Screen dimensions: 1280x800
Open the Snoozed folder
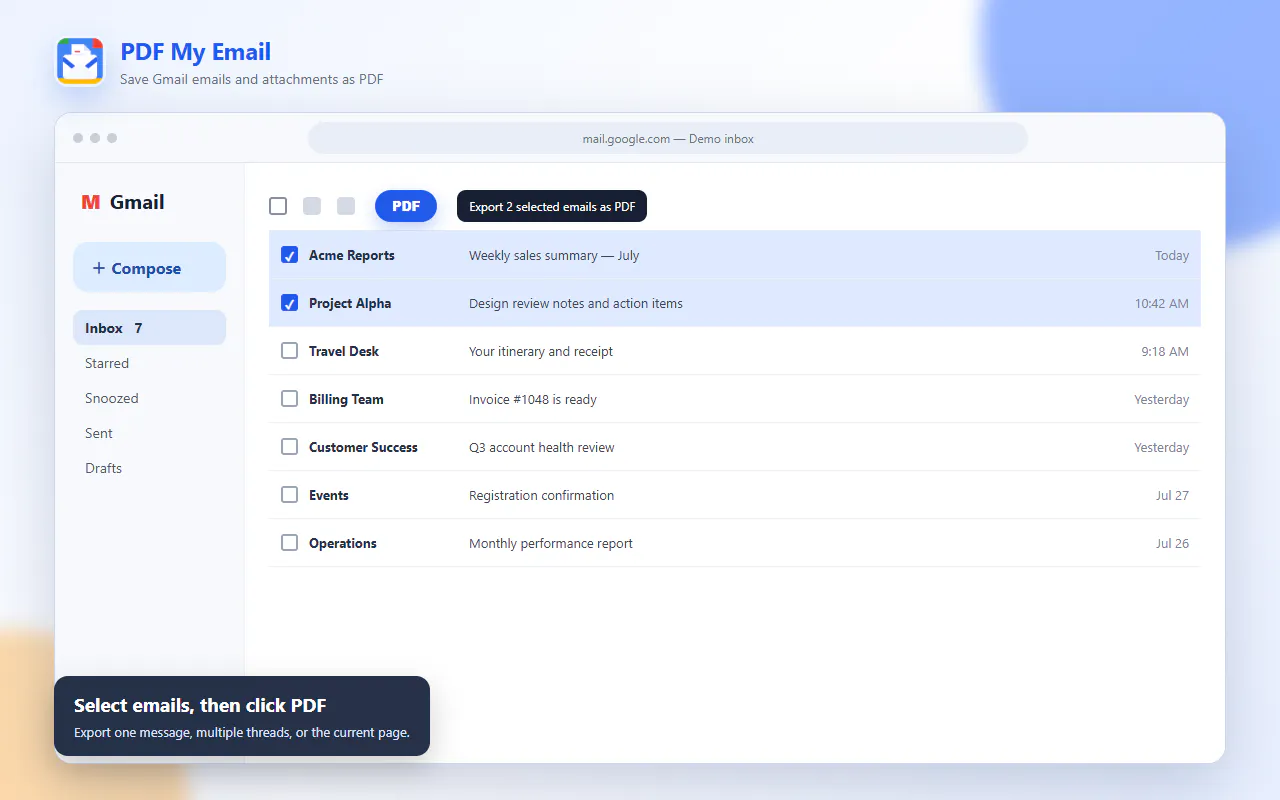[149, 398]
